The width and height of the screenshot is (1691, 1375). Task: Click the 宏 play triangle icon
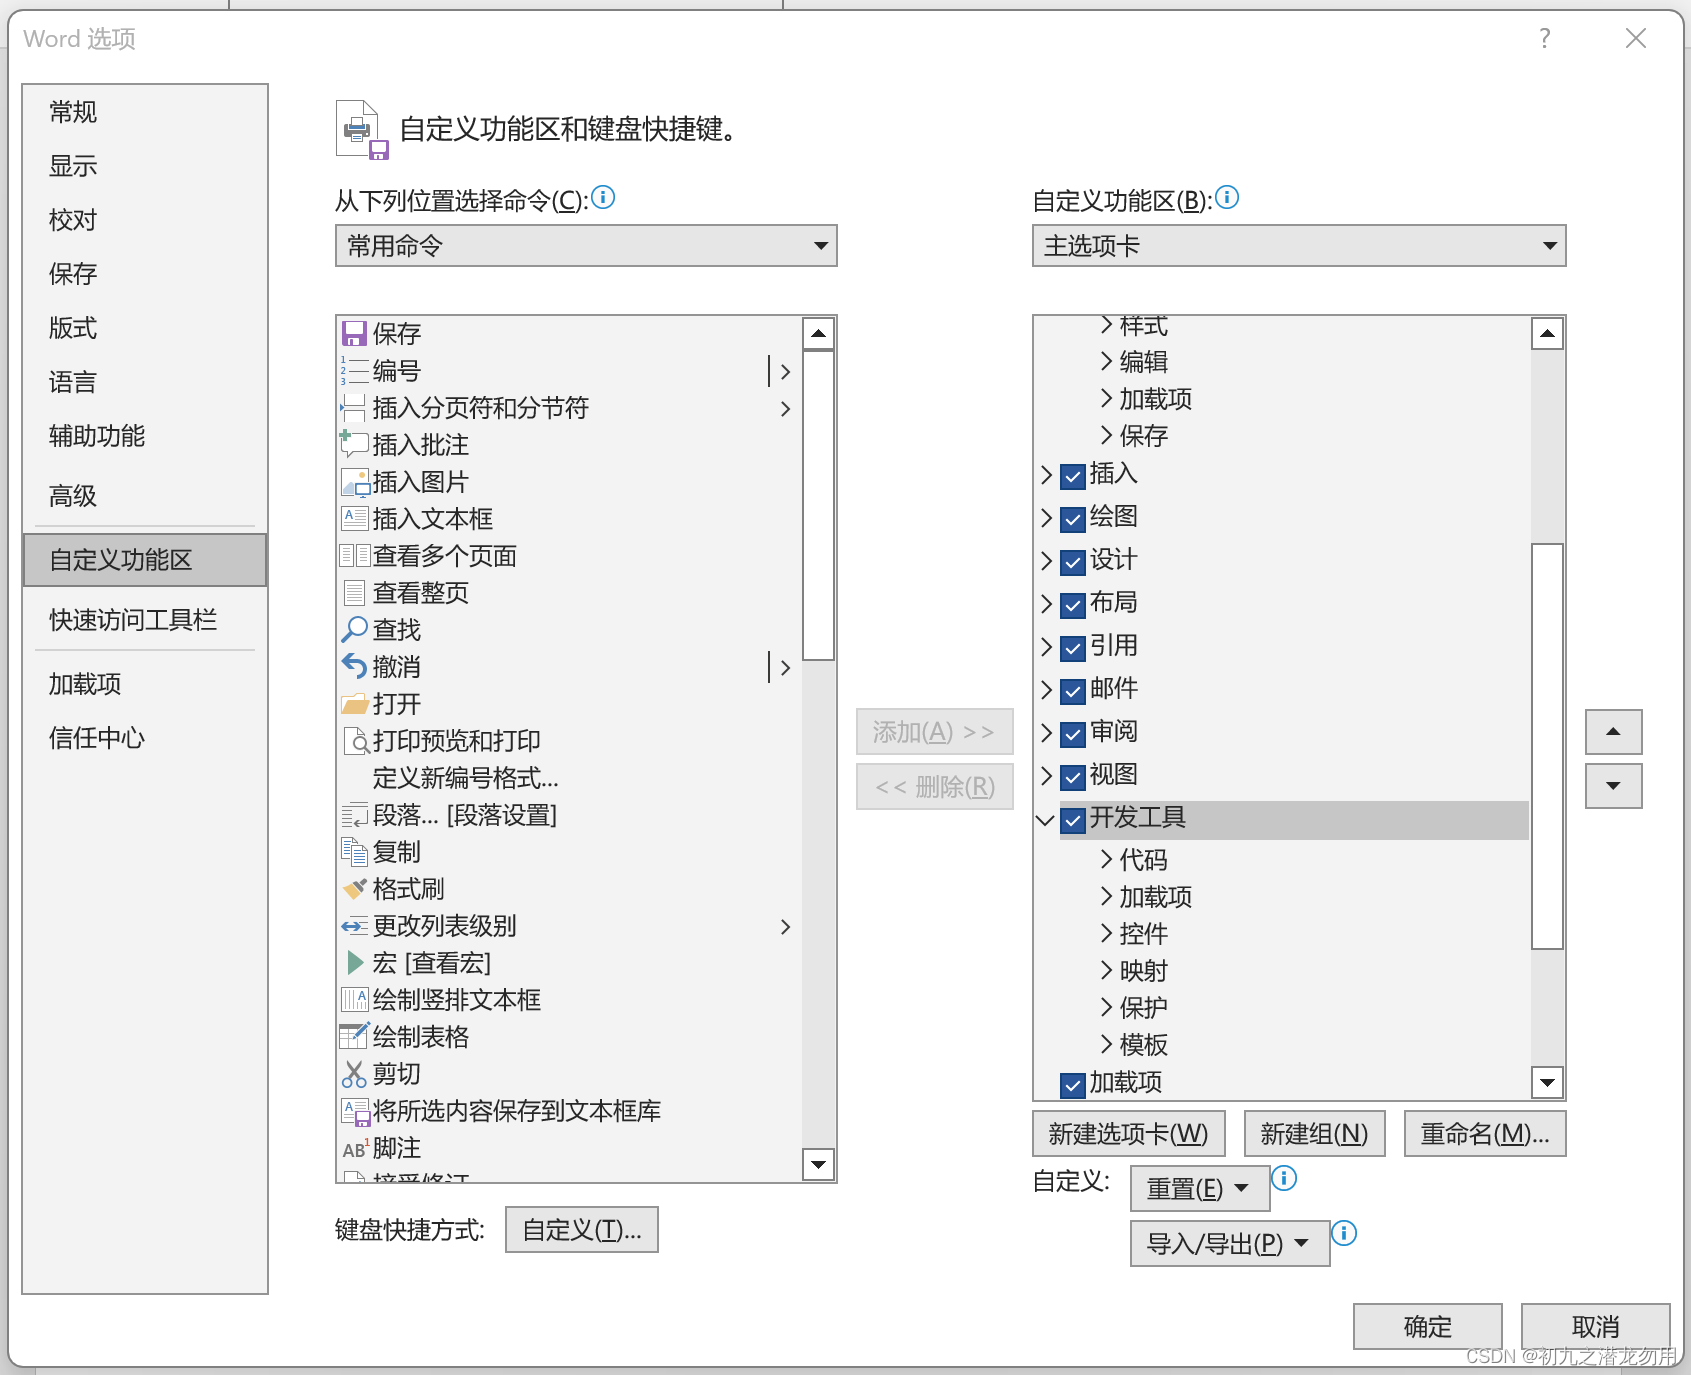pyautogui.click(x=354, y=962)
